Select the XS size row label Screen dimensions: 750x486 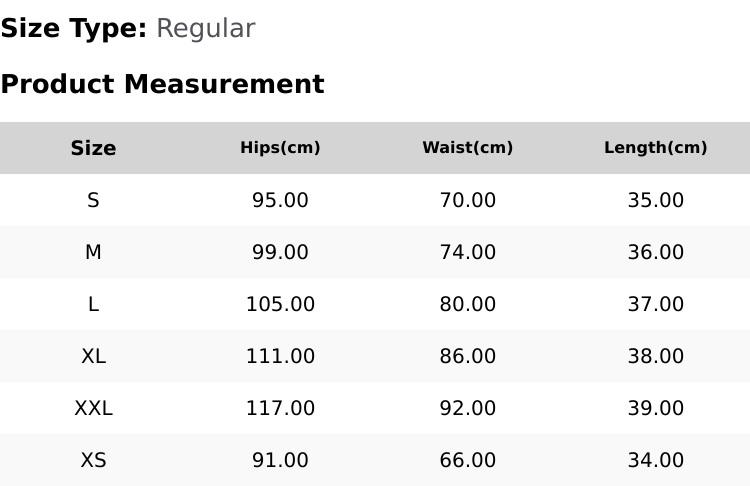click(x=93, y=460)
